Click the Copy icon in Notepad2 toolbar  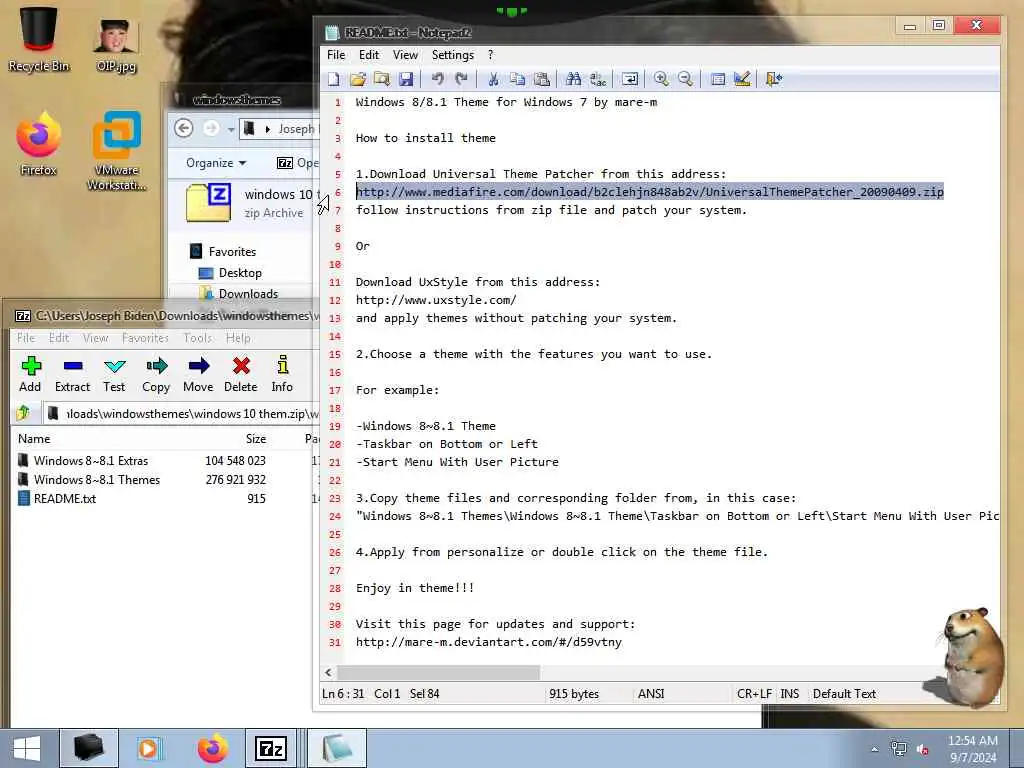click(517, 79)
